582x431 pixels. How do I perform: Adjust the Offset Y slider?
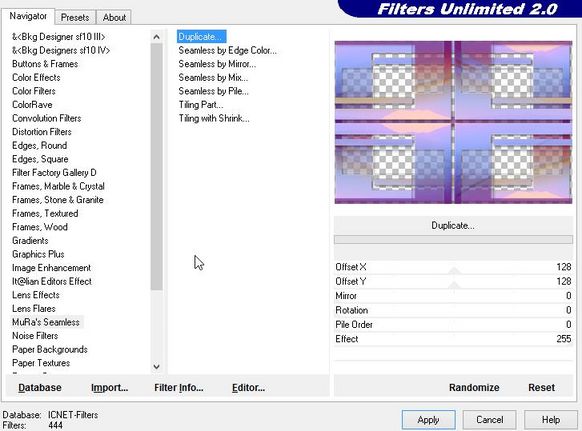[x=453, y=281]
